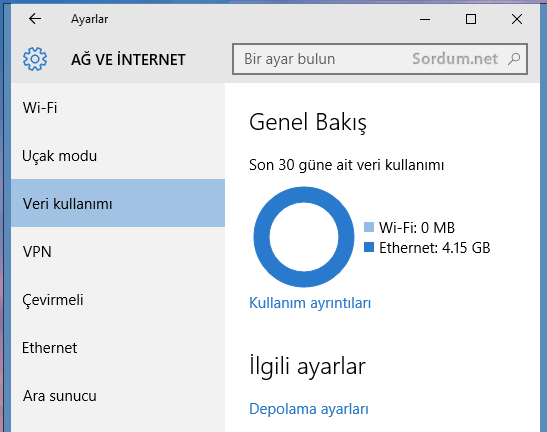547x432 pixels.
Task: Click the AĞ VE İNTERNET title
Action: pyautogui.click(x=128, y=60)
